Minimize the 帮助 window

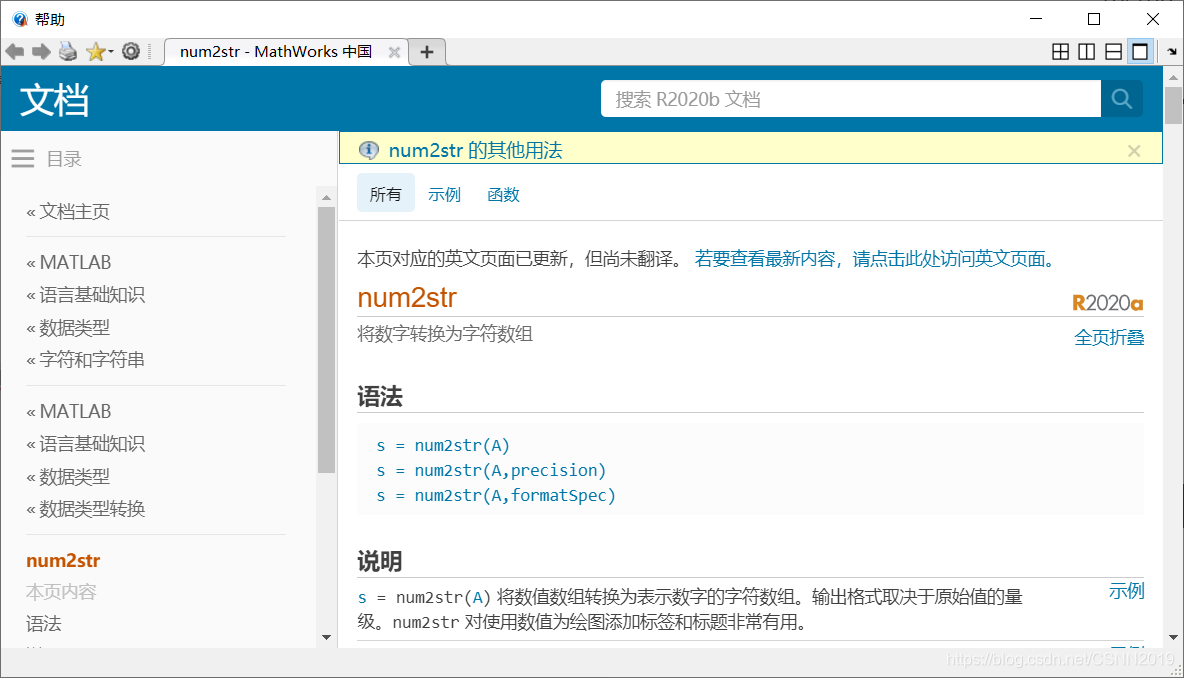(1036, 19)
